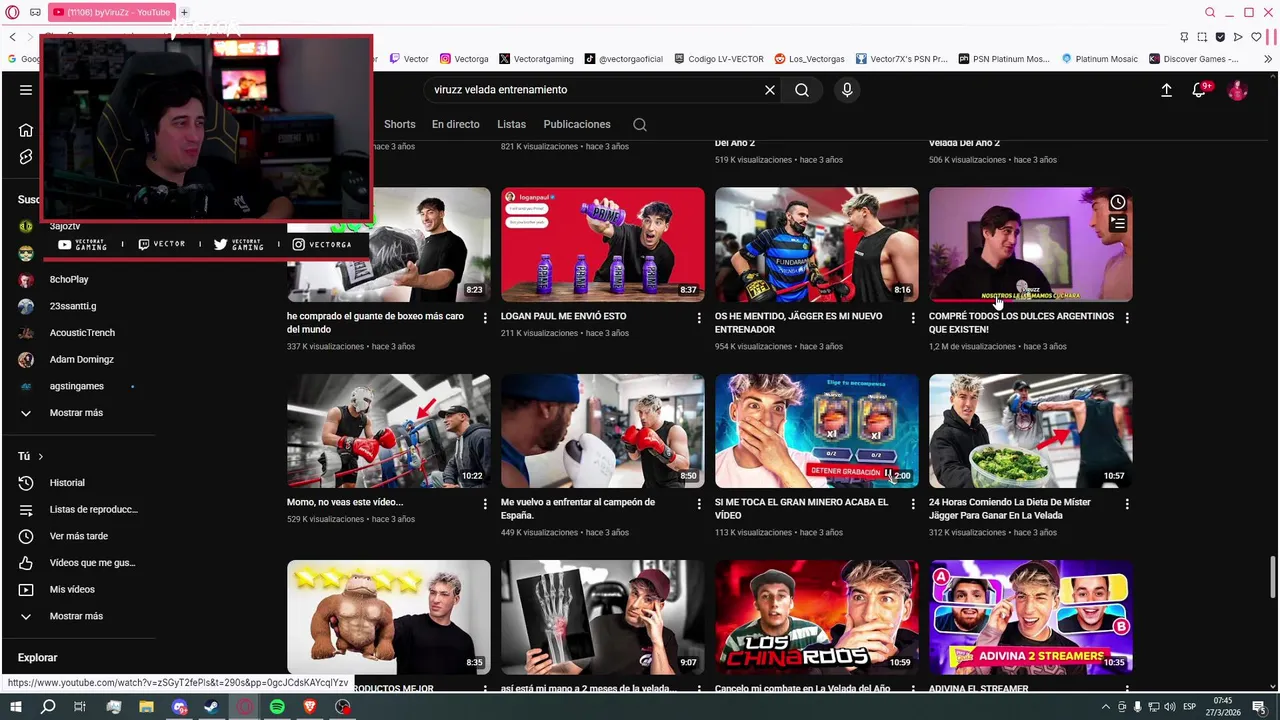Add dulces argentinos video to Watch later
Screen dimensions: 1280x720
pos(1117,203)
